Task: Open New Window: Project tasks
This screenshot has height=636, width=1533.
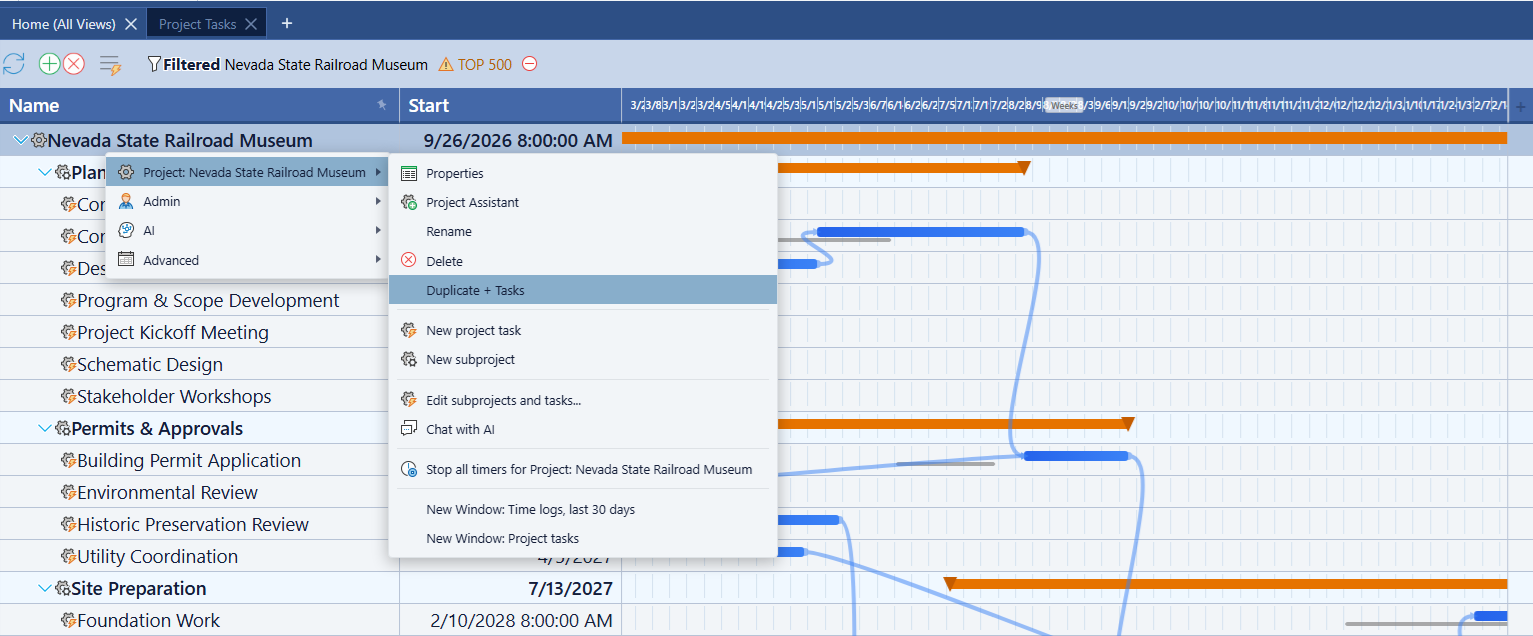Action: (x=583, y=538)
